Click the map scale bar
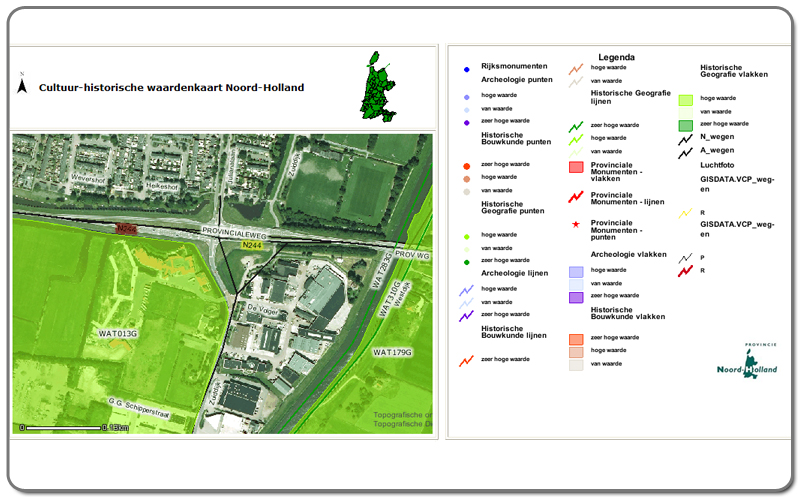The height and width of the screenshot is (500, 800). tap(74, 428)
